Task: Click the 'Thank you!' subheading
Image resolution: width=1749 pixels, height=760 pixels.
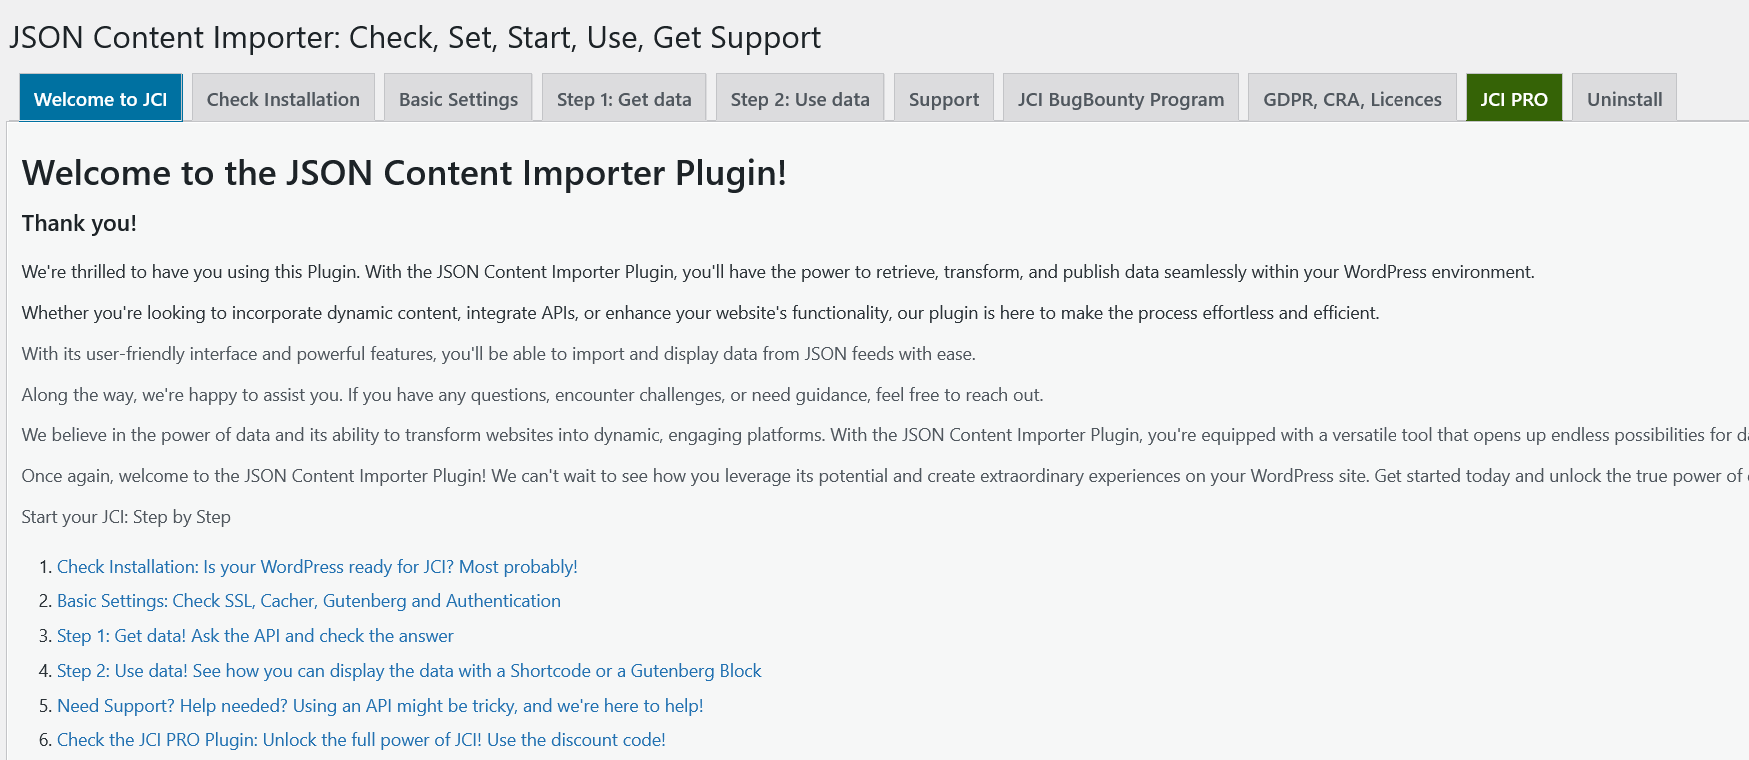Action: [x=79, y=223]
